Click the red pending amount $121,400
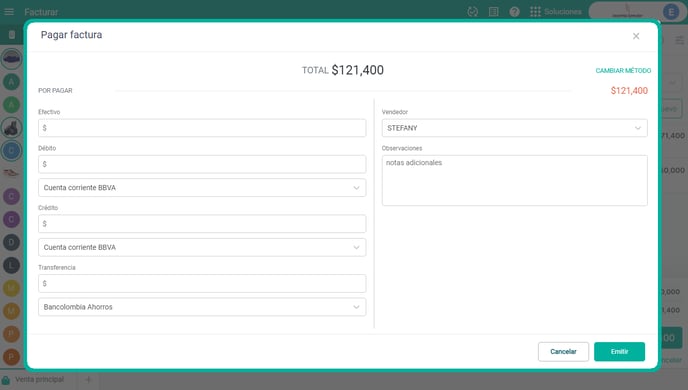 [629, 91]
